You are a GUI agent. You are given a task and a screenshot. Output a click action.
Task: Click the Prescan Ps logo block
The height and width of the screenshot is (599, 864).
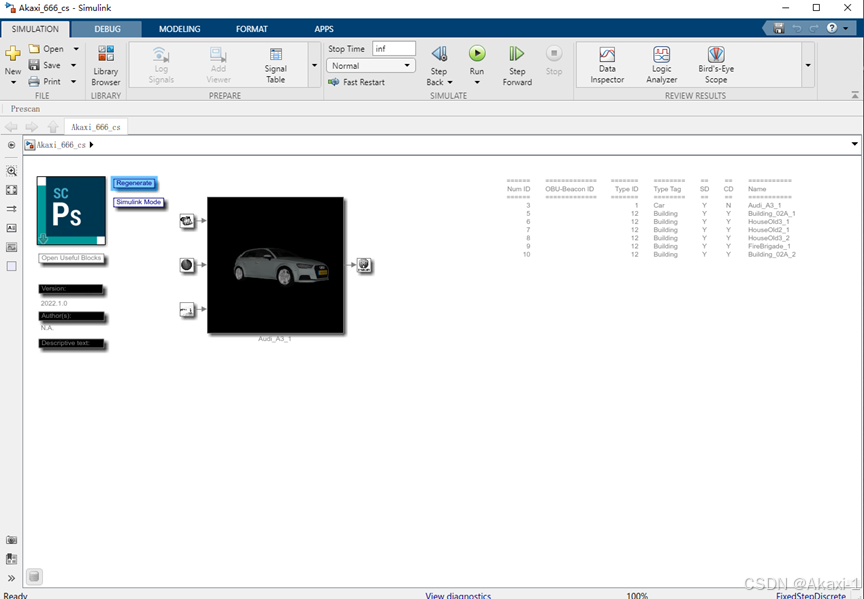[71, 211]
